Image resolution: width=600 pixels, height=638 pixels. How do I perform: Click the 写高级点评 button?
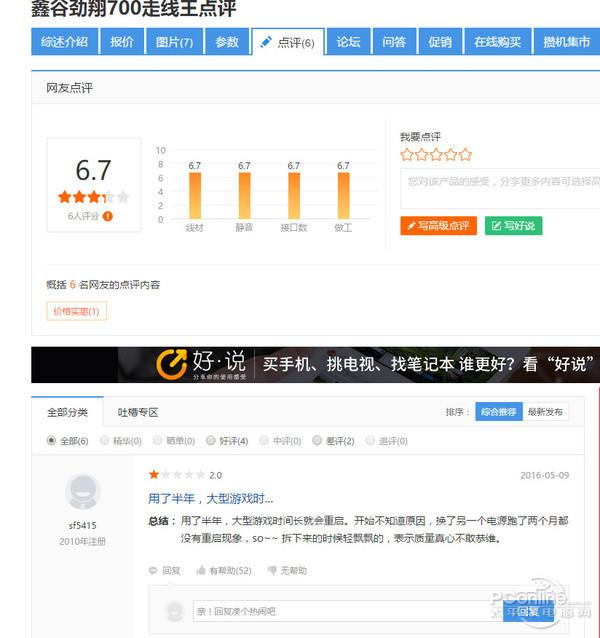[439, 226]
